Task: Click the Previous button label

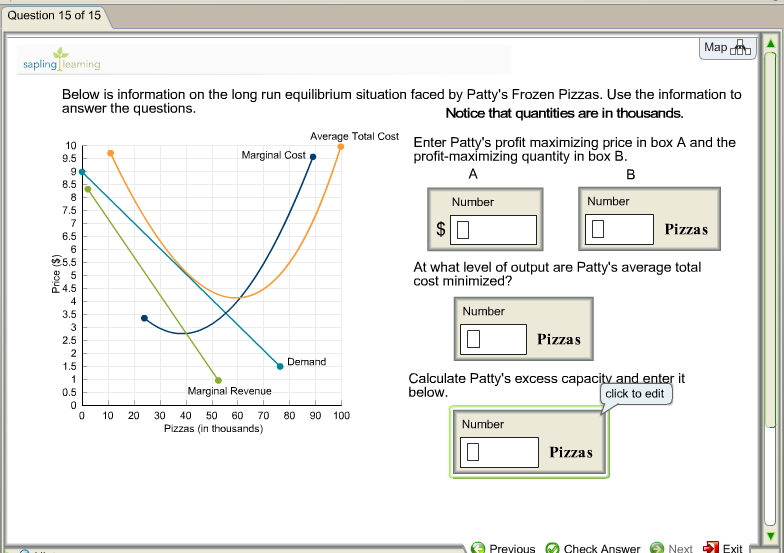Action: (512, 548)
